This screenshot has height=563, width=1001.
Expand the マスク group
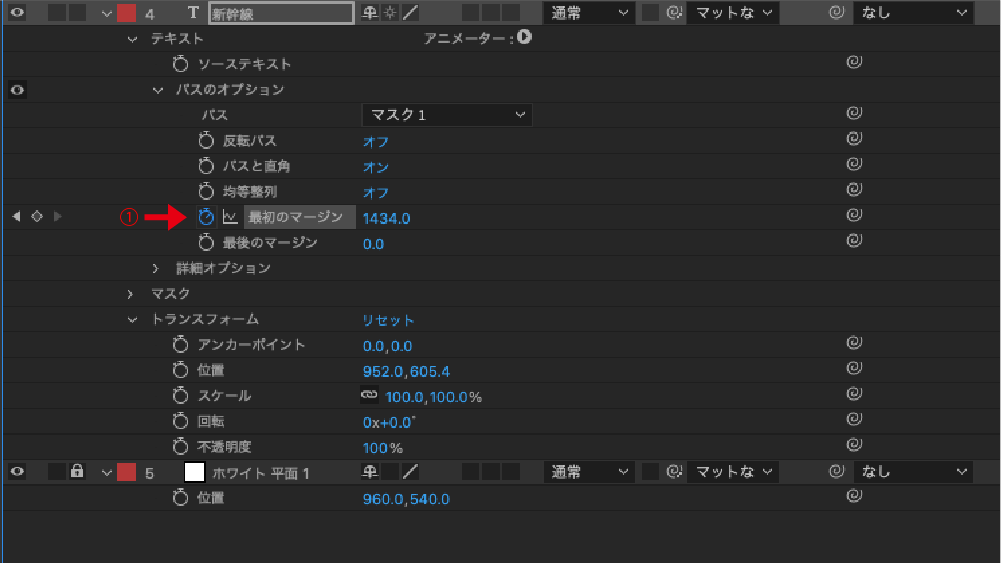click(x=130, y=294)
